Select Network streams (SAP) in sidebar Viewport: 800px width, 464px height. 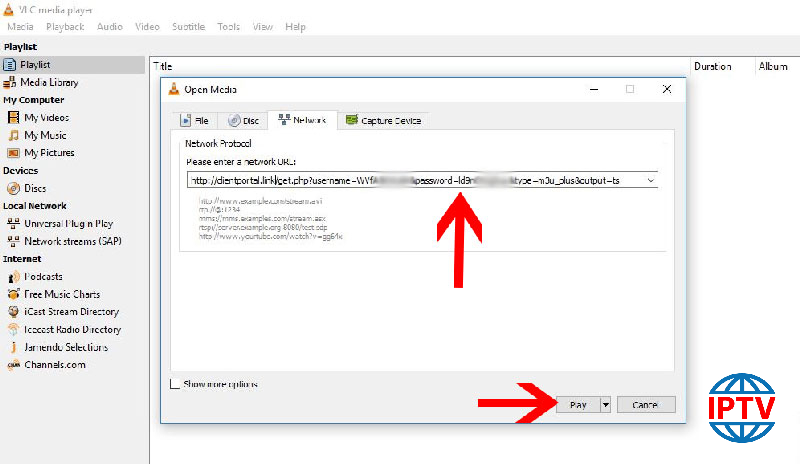[x=72, y=241]
